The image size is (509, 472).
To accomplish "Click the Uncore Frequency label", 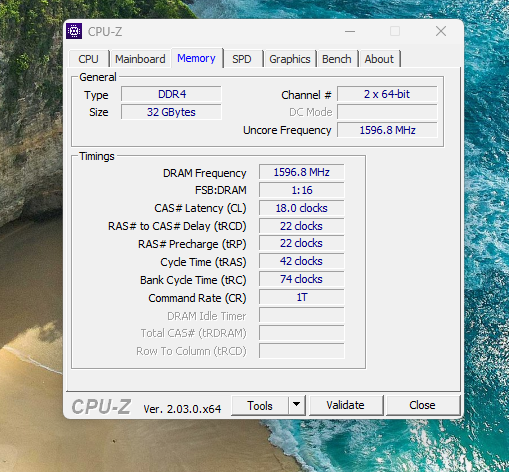I will (287, 130).
